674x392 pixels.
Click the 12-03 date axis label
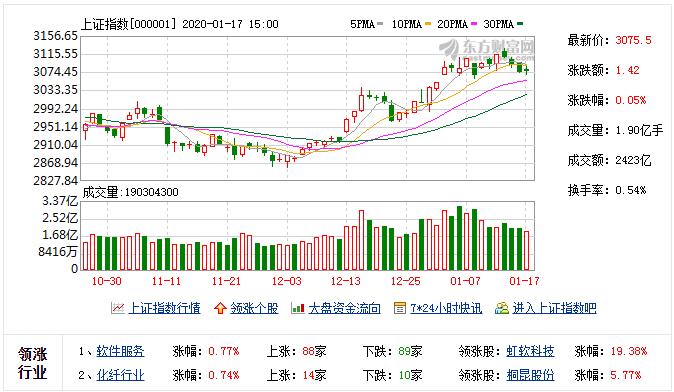tap(286, 281)
